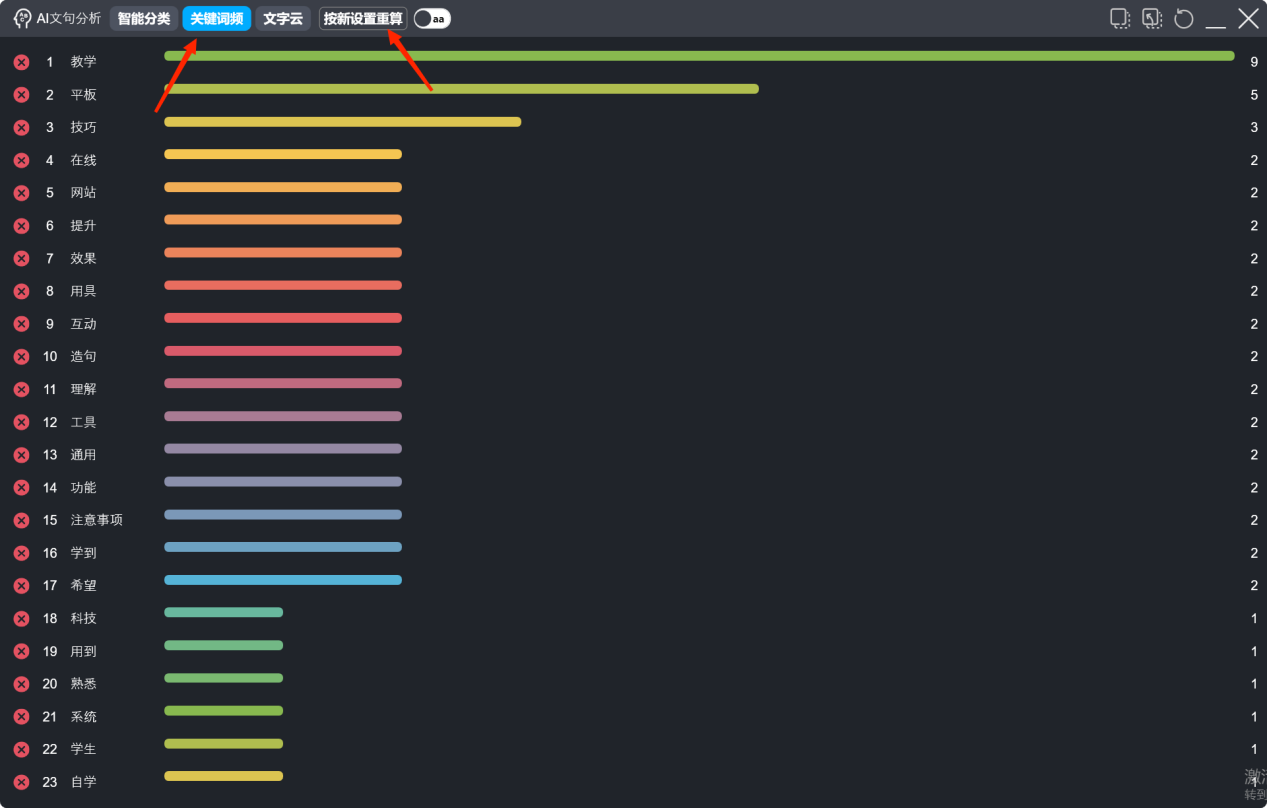This screenshot has width=1267, height=808.
Task: Toggle the aa case switch
Action: point(432,19)
